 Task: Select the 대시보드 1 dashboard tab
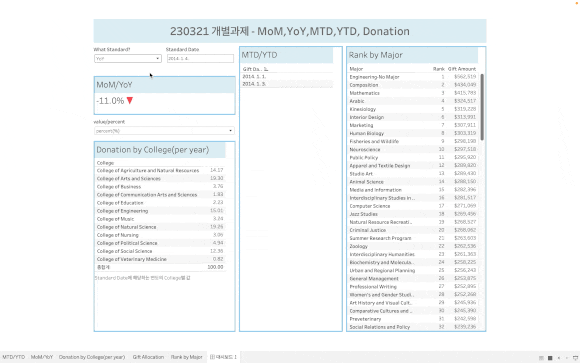223,357
